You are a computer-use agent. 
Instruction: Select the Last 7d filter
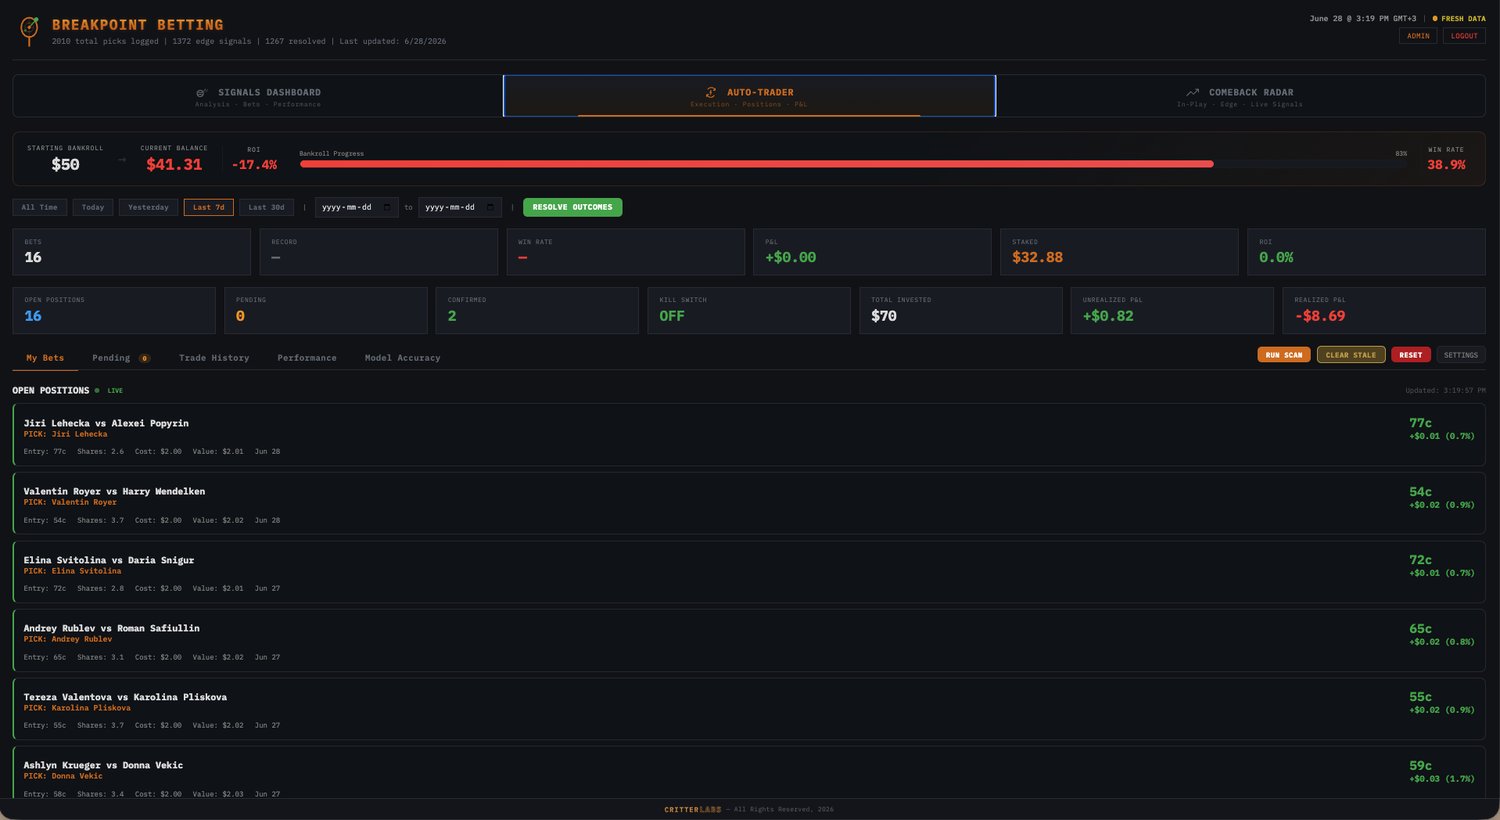pos(209,207)
